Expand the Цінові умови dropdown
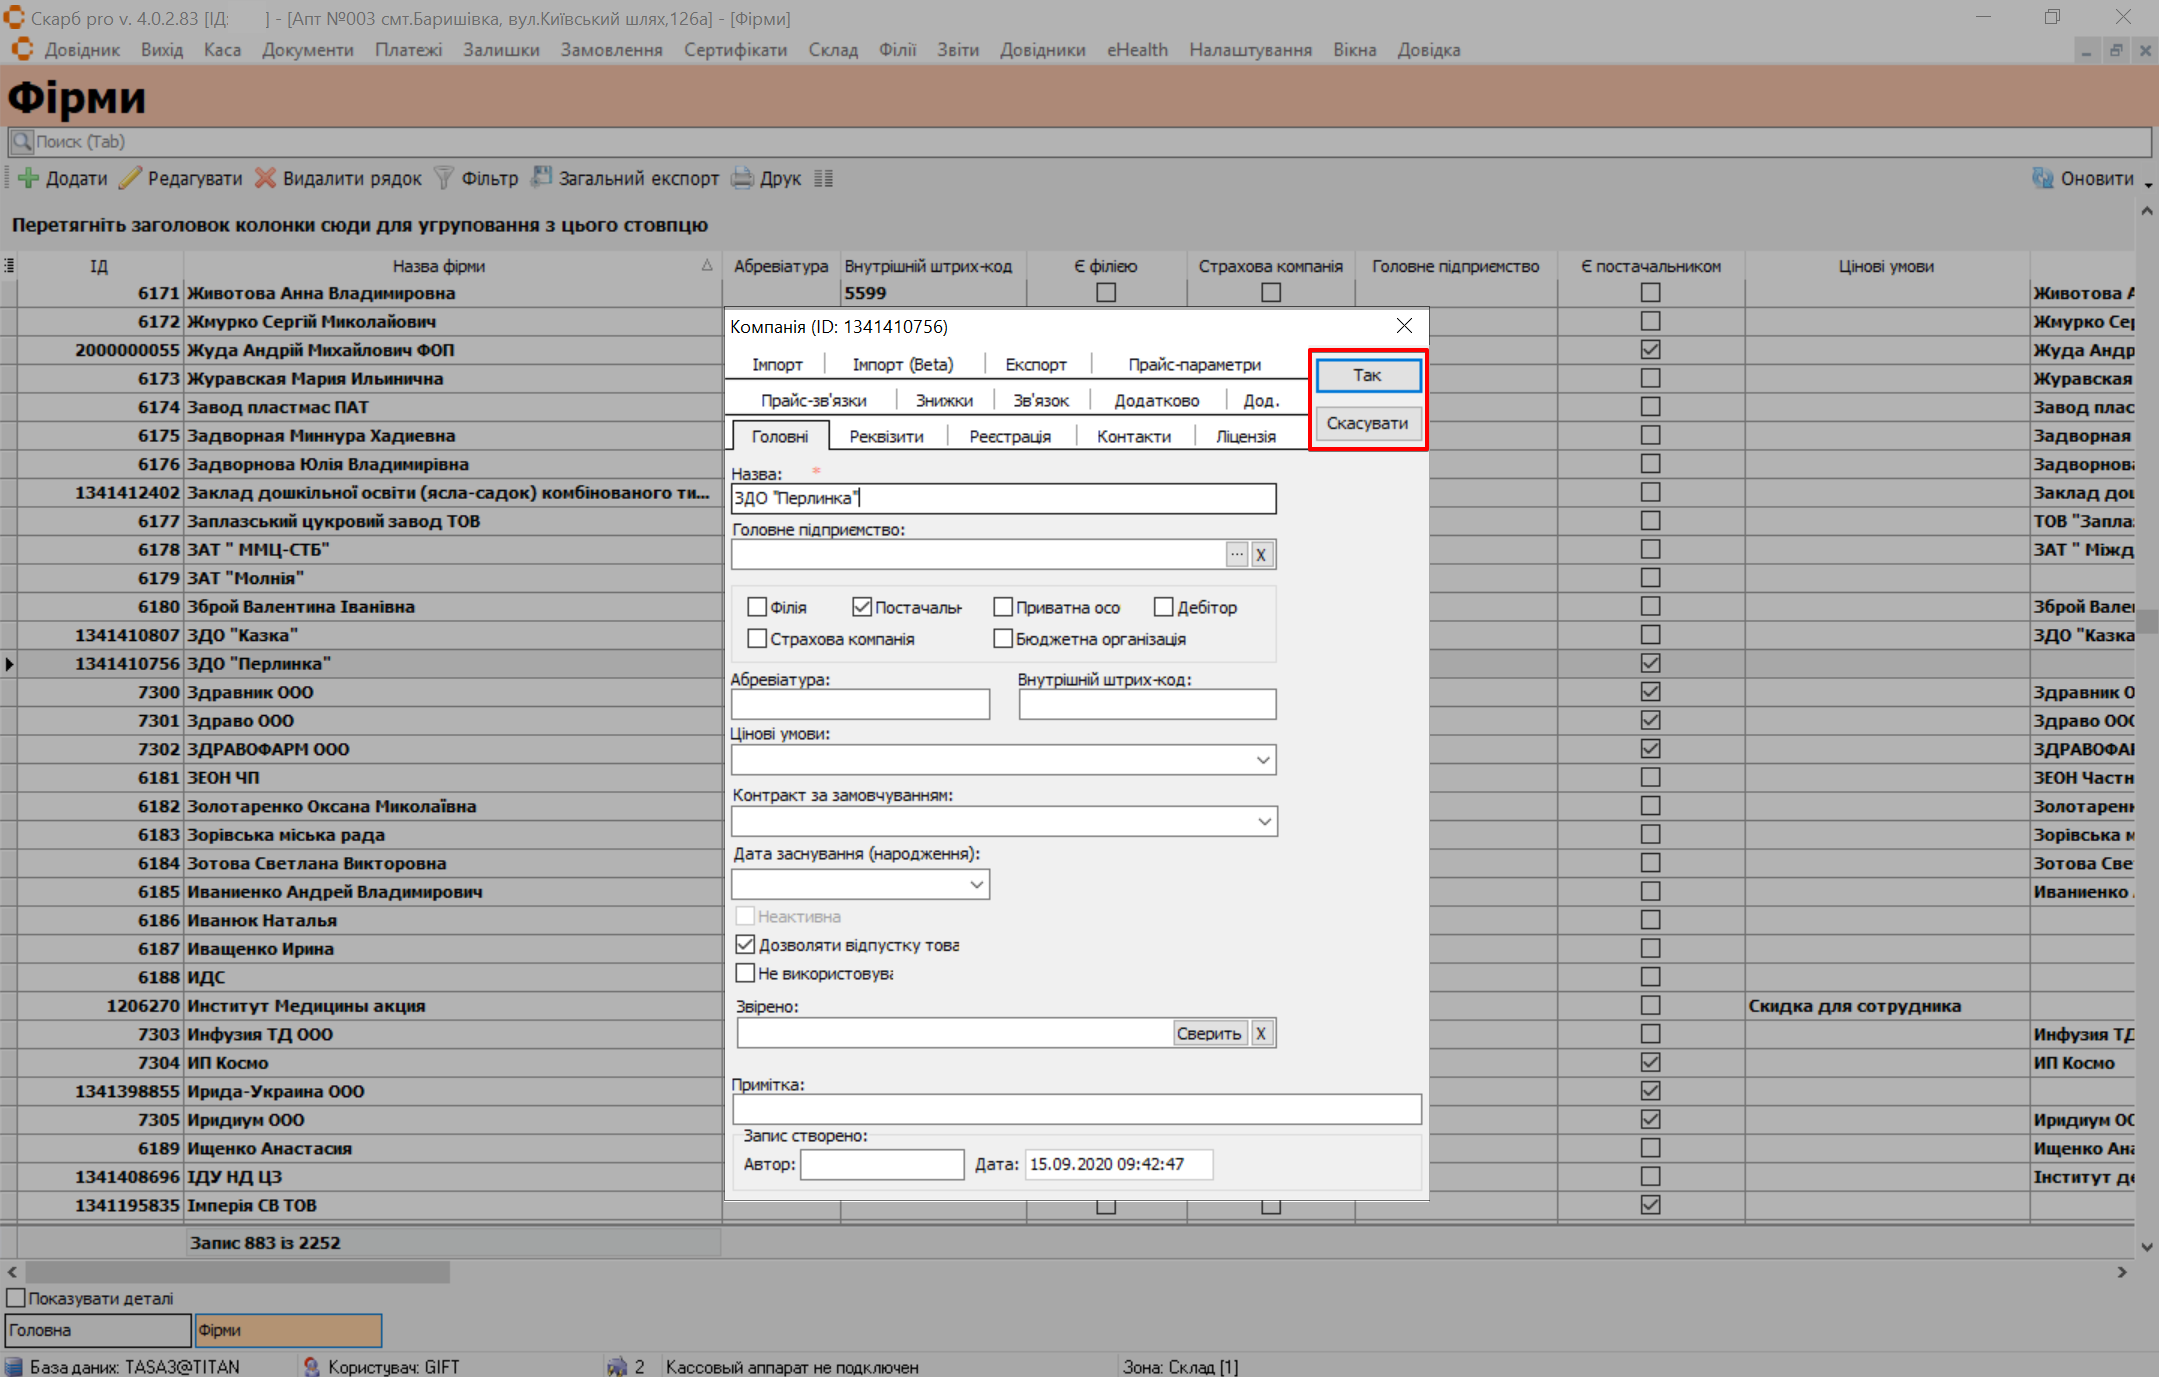The height and width of the screenshot is (1377, 2159). 1263,760
